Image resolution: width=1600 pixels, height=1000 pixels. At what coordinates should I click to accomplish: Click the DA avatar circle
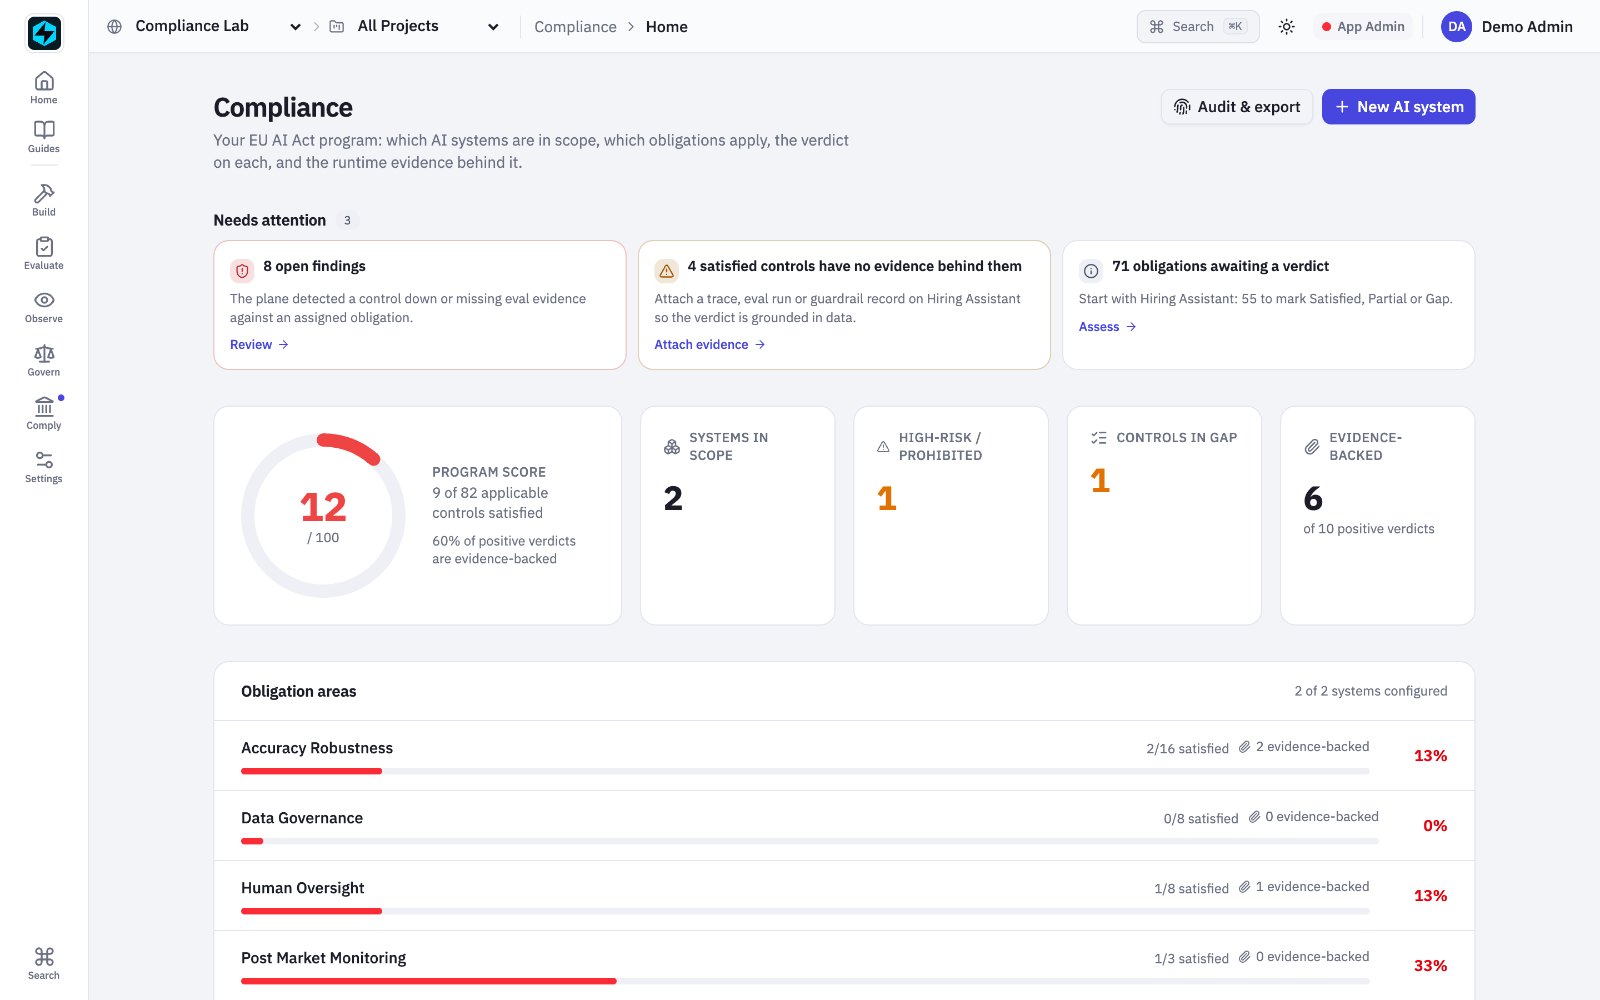tap(1457, 27)
